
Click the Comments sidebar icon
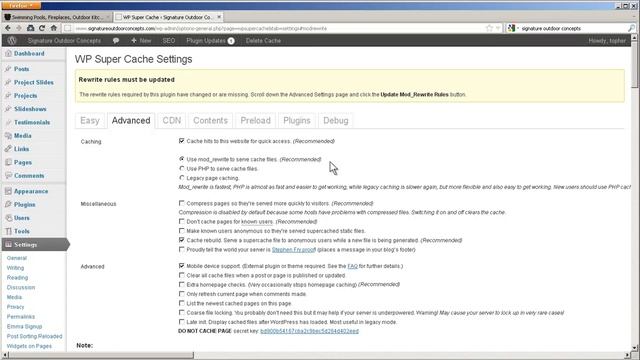click(8, 176)
